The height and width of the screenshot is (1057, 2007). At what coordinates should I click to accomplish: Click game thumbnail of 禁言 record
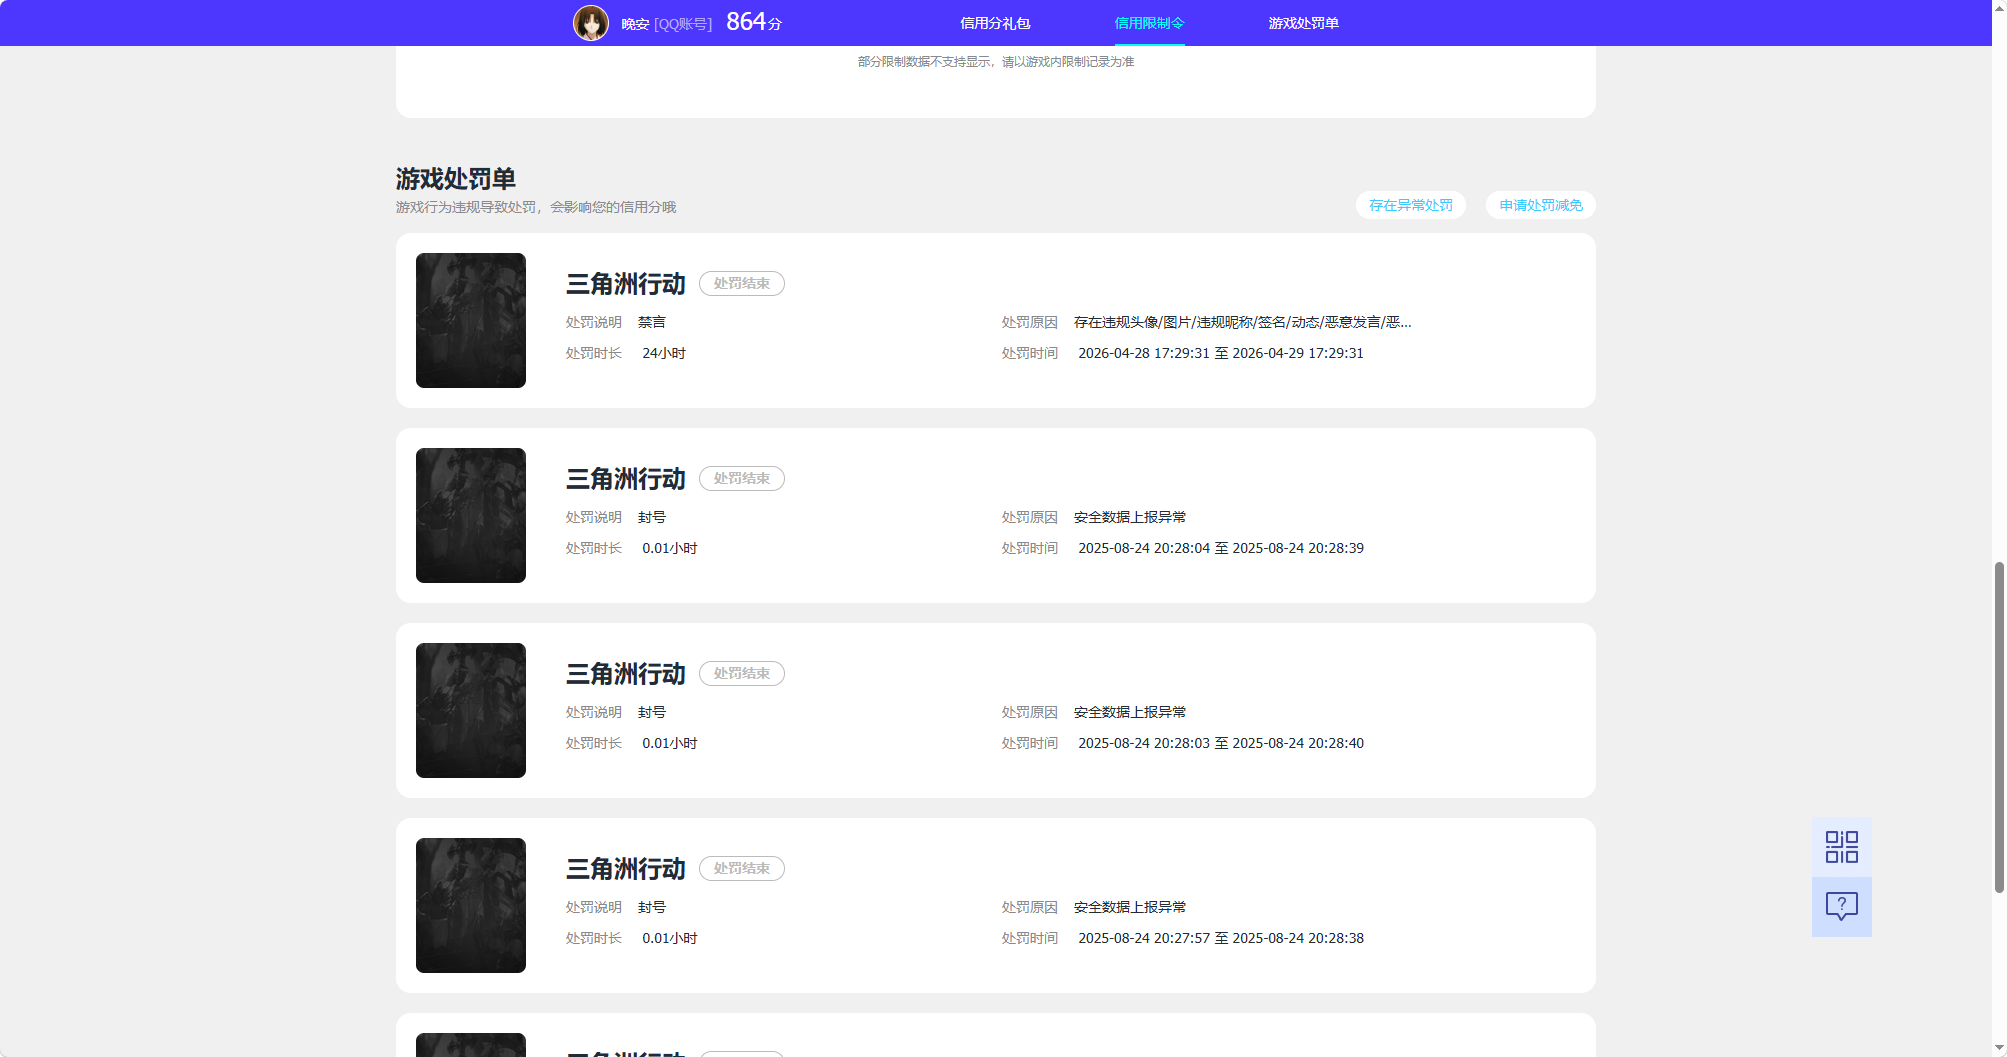[471, 320]
